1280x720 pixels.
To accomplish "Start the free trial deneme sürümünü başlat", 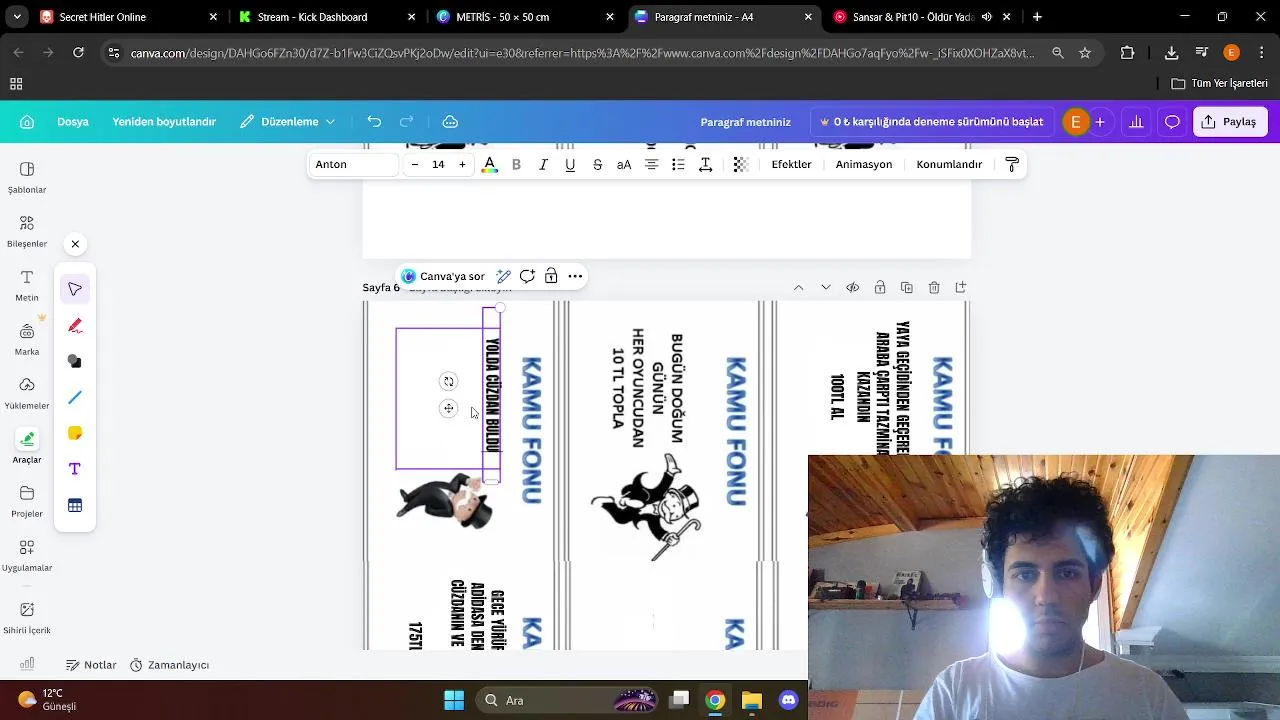I will point(931,122).
